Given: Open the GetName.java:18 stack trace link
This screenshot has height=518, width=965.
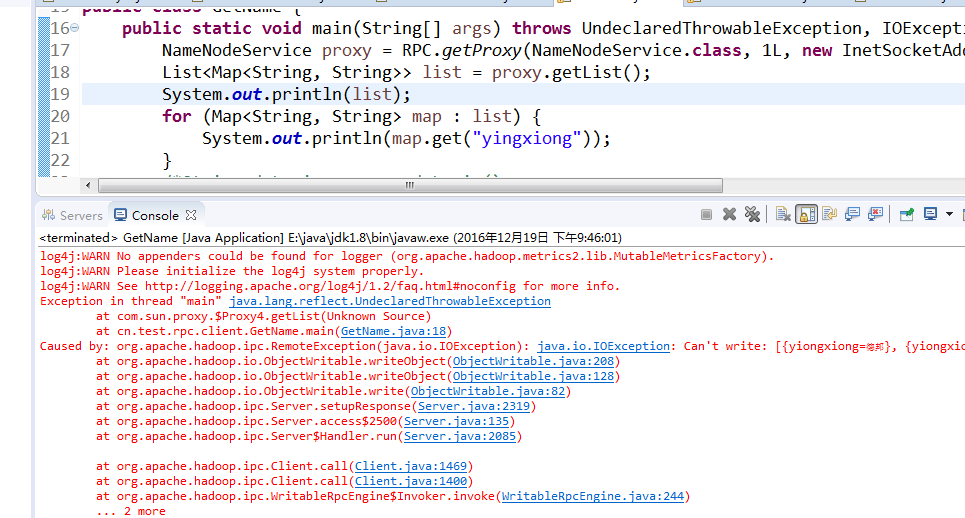Looking at the screenshot, I should [x=393, y=331].
